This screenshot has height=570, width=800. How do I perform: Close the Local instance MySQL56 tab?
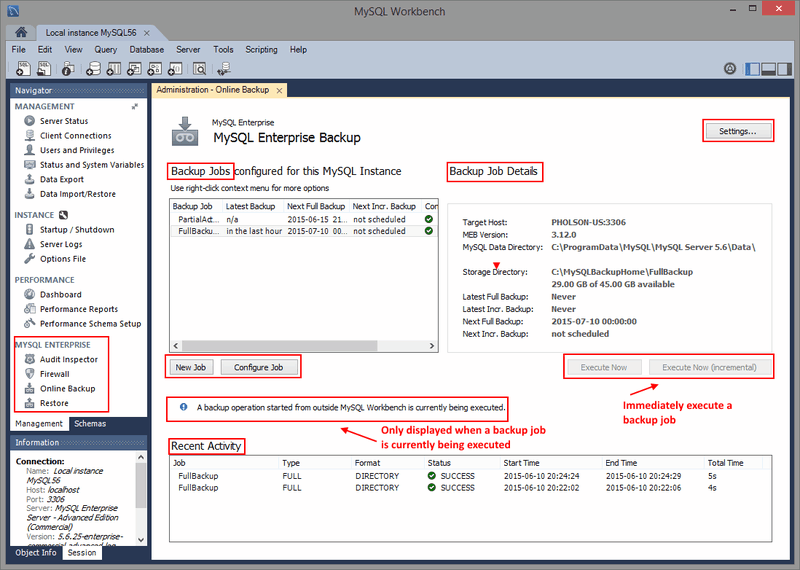147,33
